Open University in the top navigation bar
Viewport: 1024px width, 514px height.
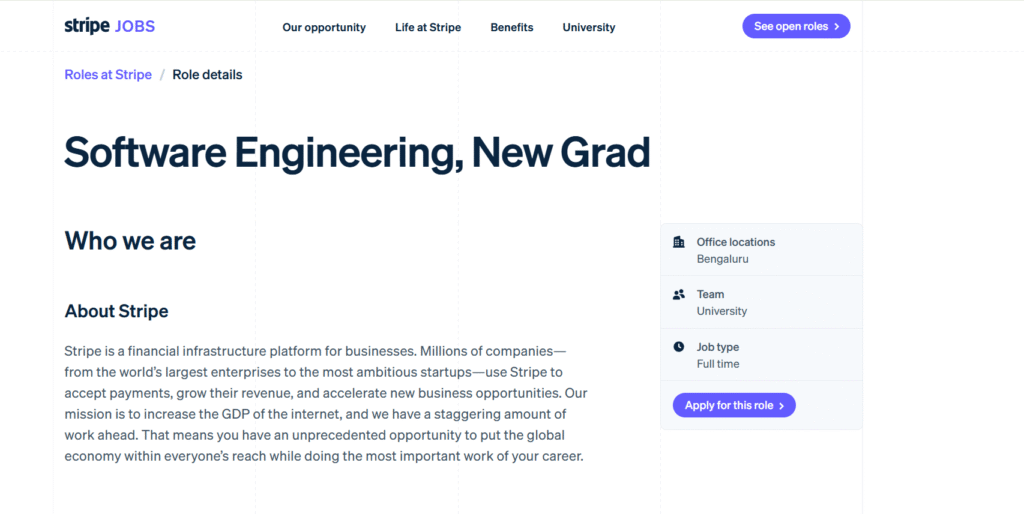(x=589, y=27)
